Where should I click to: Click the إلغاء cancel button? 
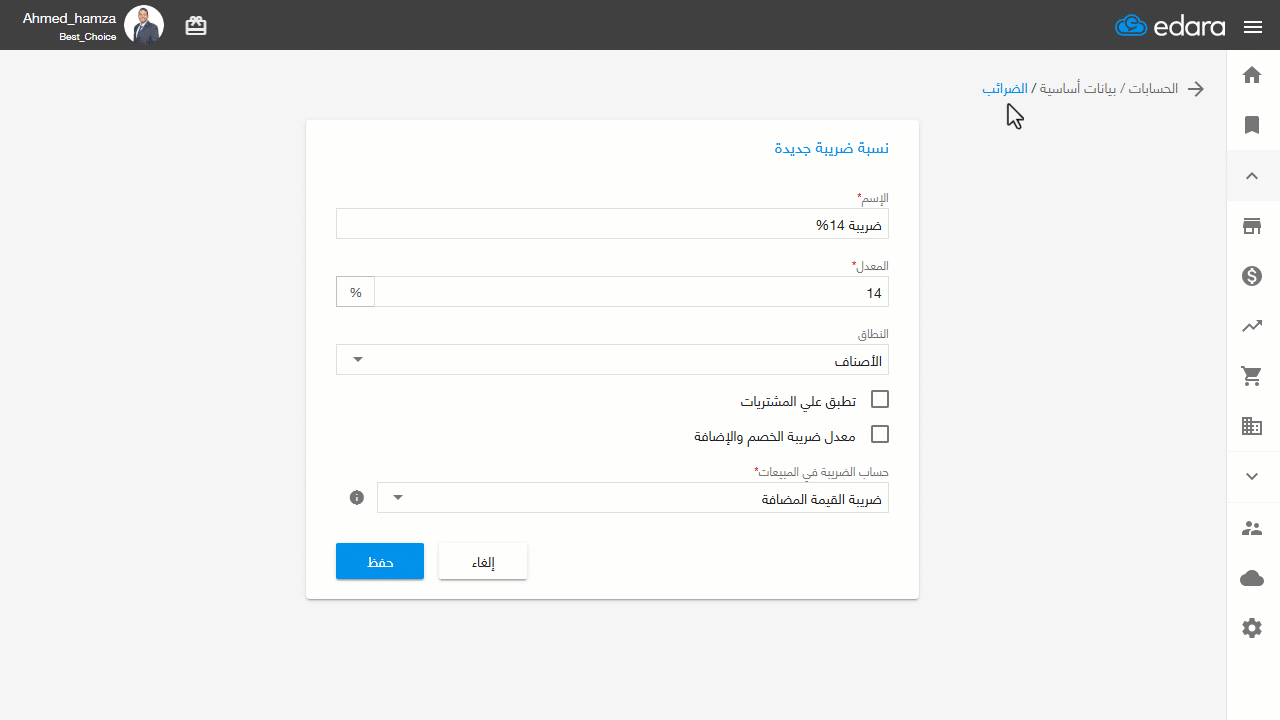point(483,561)
